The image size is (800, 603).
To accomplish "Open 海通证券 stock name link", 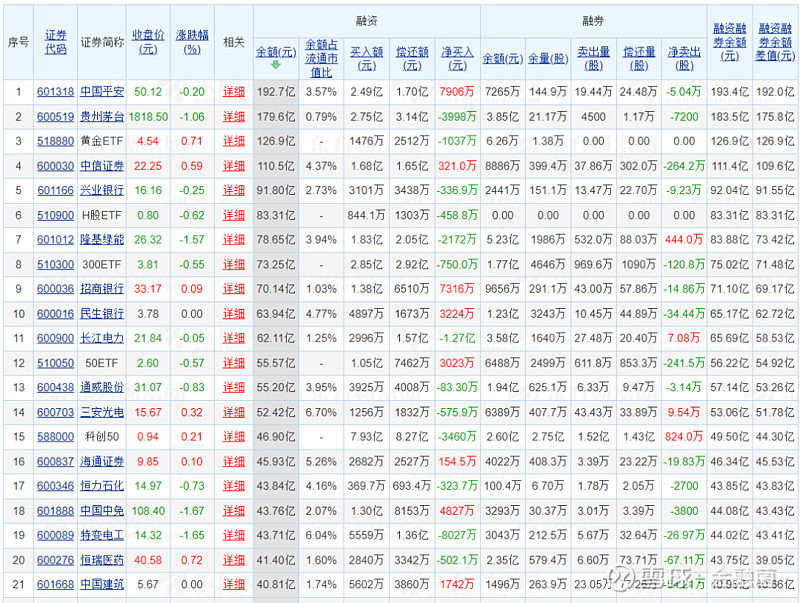I will [102, 462].
